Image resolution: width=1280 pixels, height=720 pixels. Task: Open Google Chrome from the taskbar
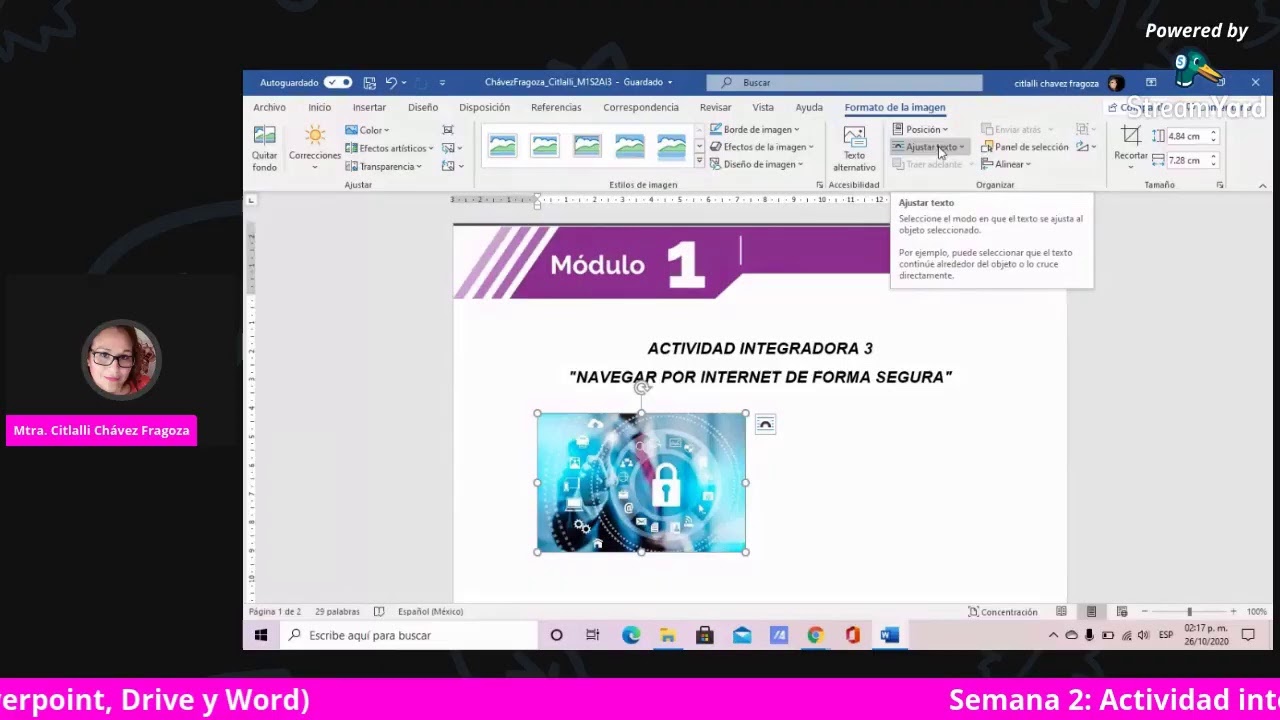(816, 635)
